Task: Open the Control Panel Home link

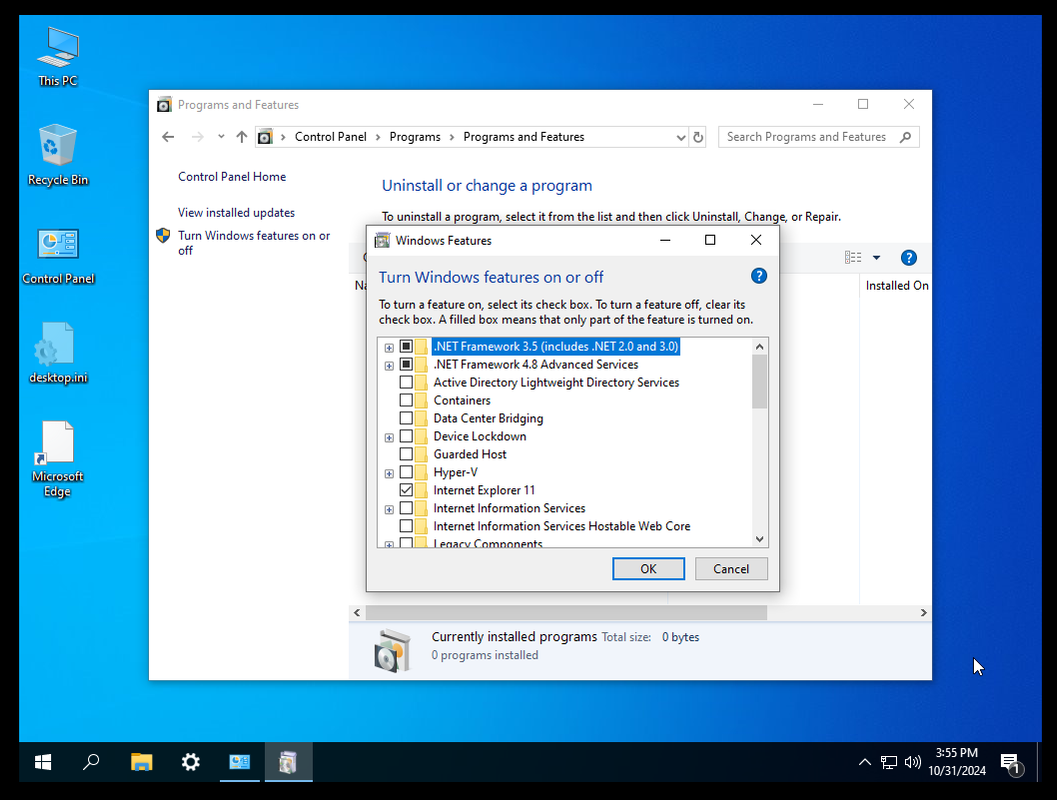Action: pyautogui.click(x=232, y=177)
